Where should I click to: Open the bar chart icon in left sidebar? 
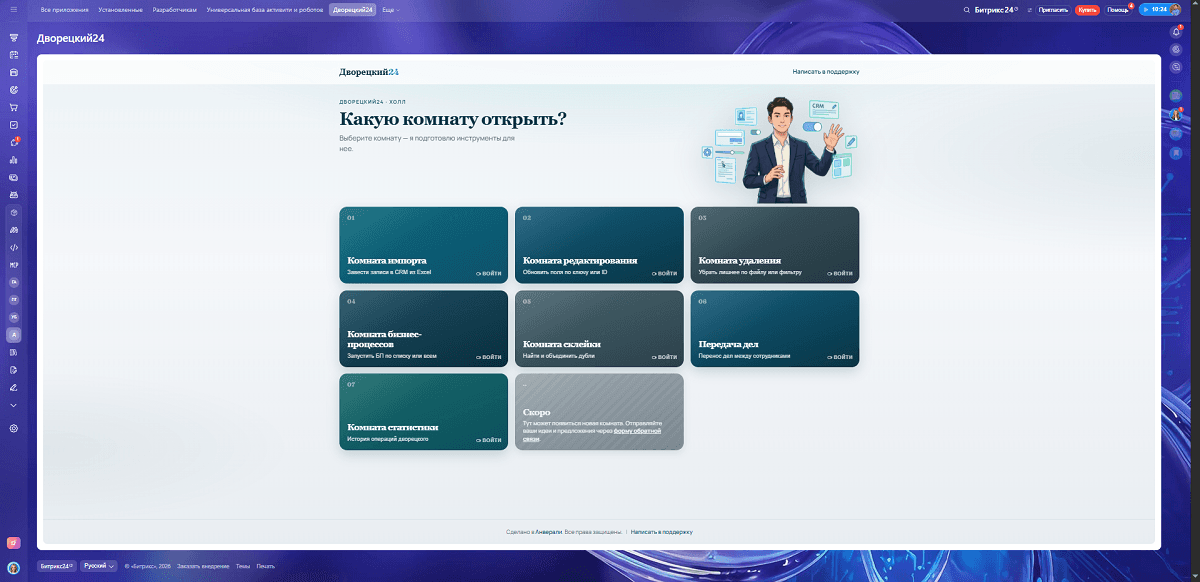click(14, 160)
